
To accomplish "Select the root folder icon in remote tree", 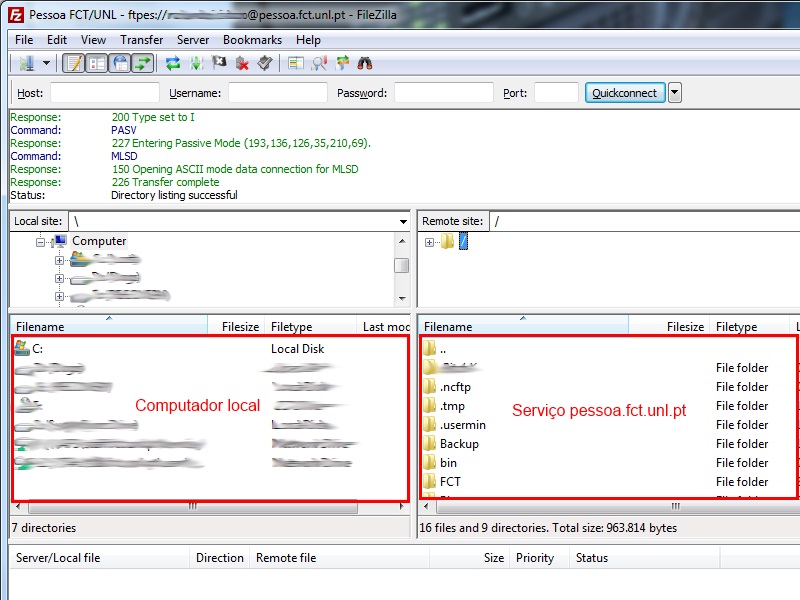I will (447, 241).
